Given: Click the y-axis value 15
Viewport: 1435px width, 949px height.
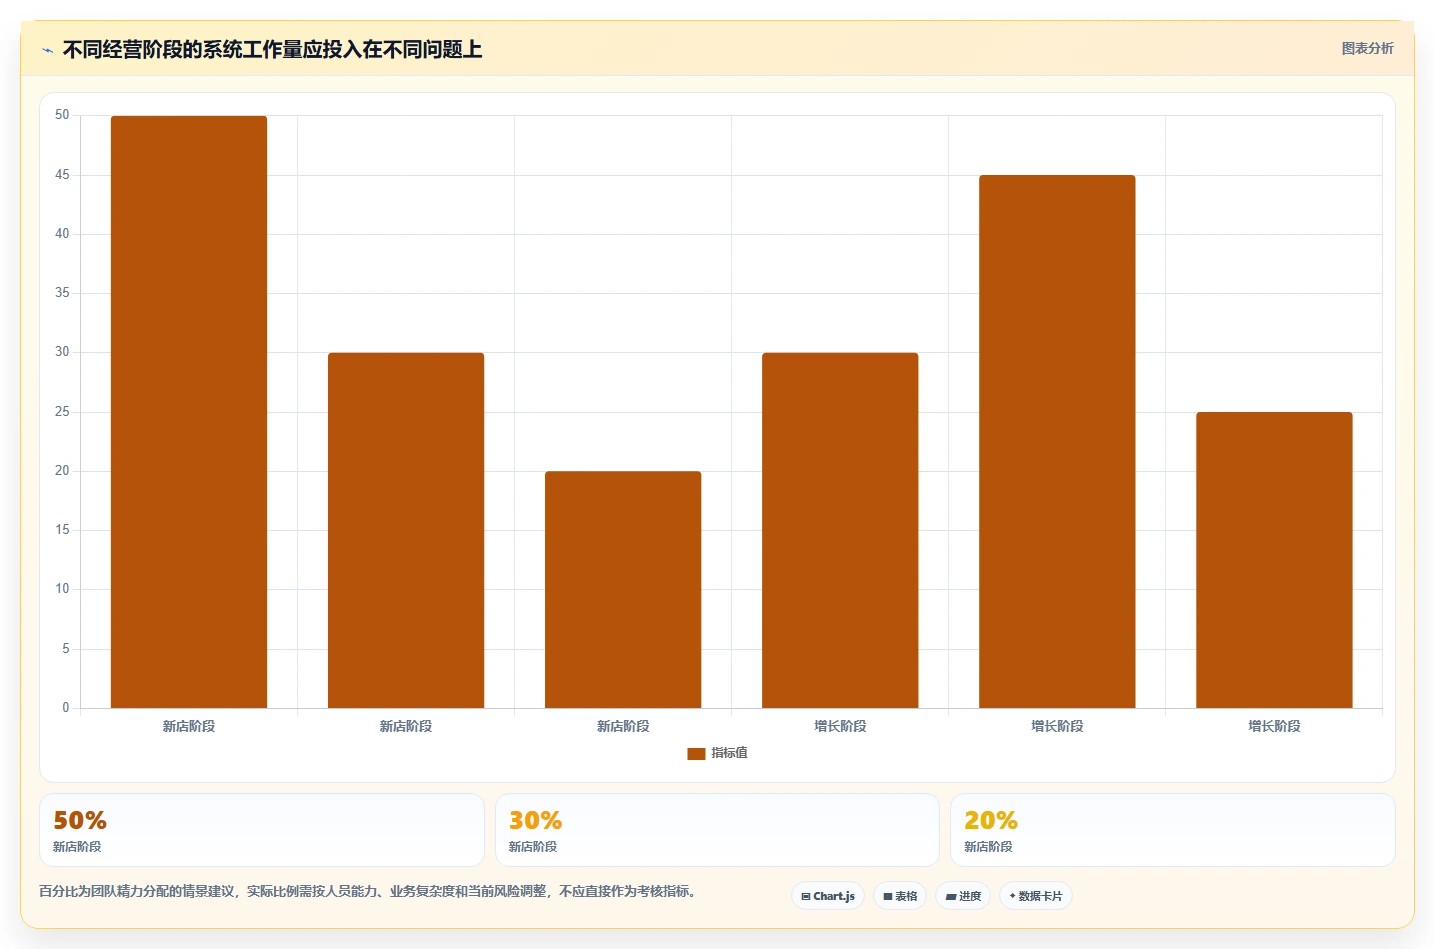Looking at the screenshot, I should point(62,530).
